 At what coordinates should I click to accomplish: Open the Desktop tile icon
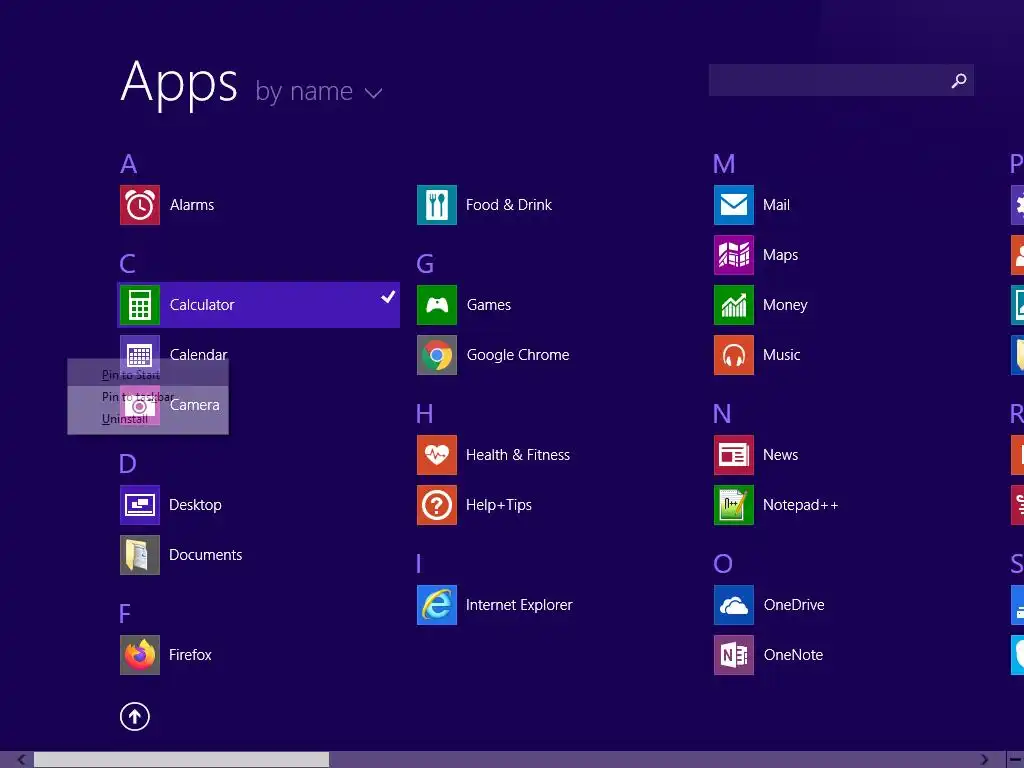coord(140,505)
